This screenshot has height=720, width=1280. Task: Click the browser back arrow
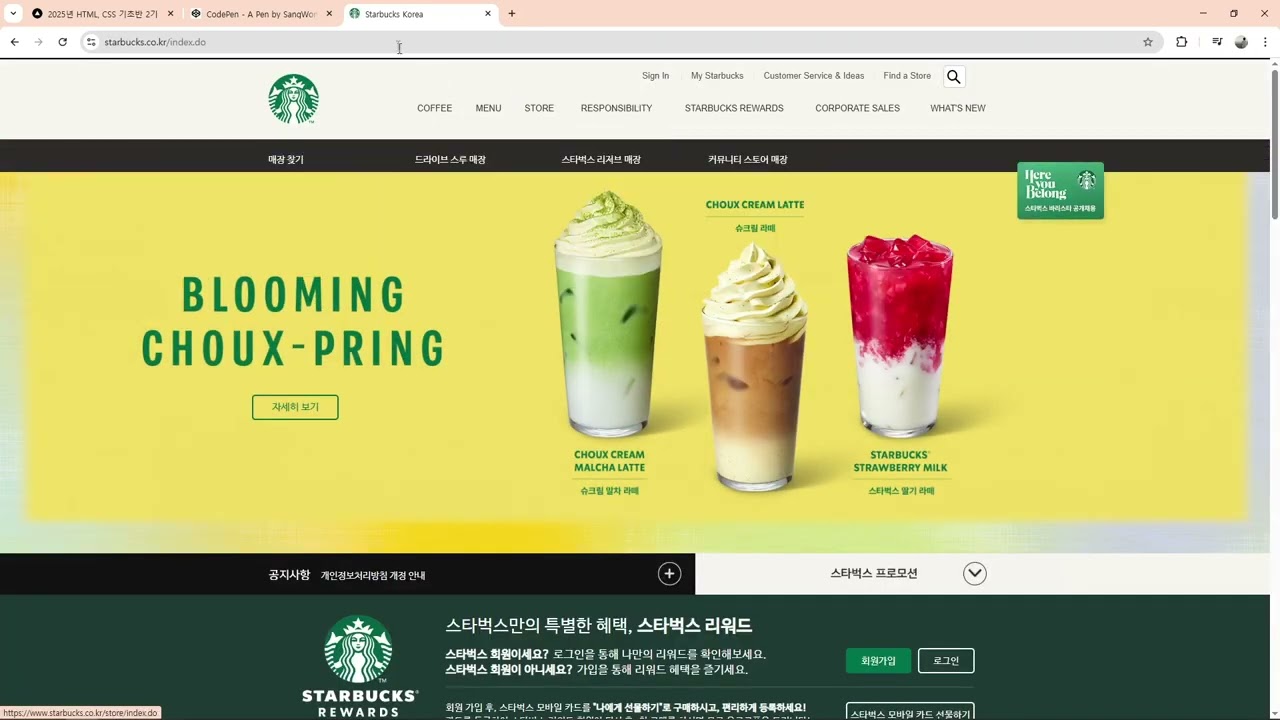point(14,42)
